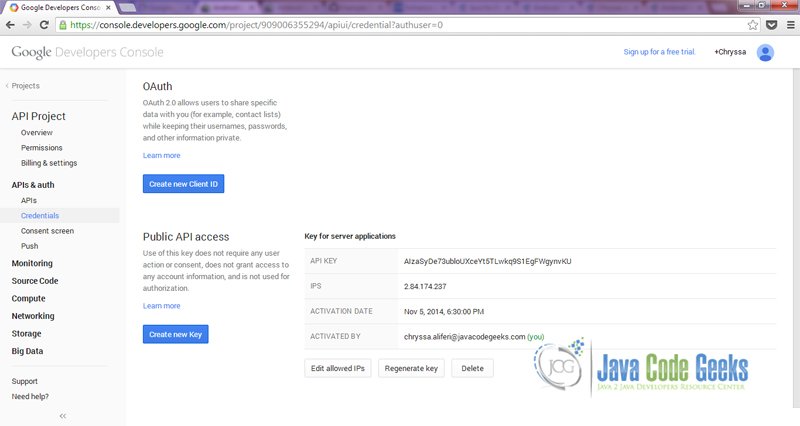800x426 pixels.
Task: Open Learn more under OAuth
Action: click(x=161, y=156)
